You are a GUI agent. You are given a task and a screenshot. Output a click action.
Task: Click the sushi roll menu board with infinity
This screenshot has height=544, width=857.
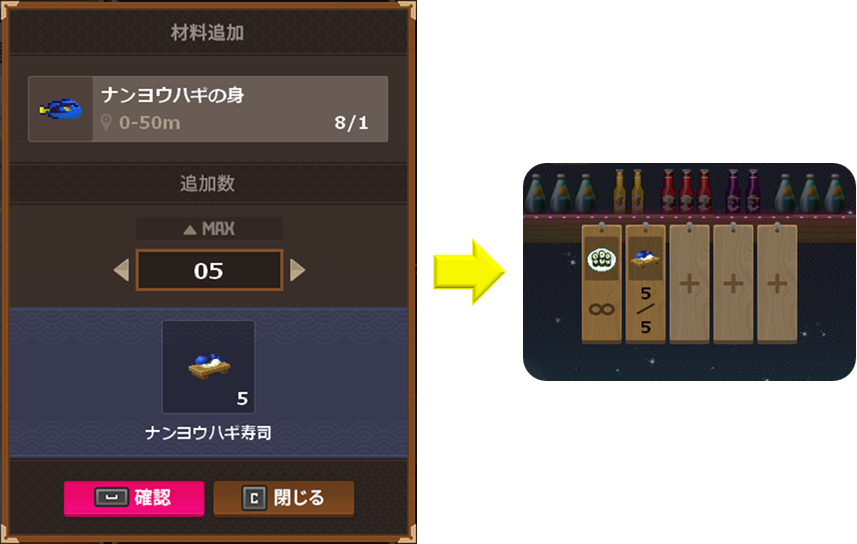(602, 284)
